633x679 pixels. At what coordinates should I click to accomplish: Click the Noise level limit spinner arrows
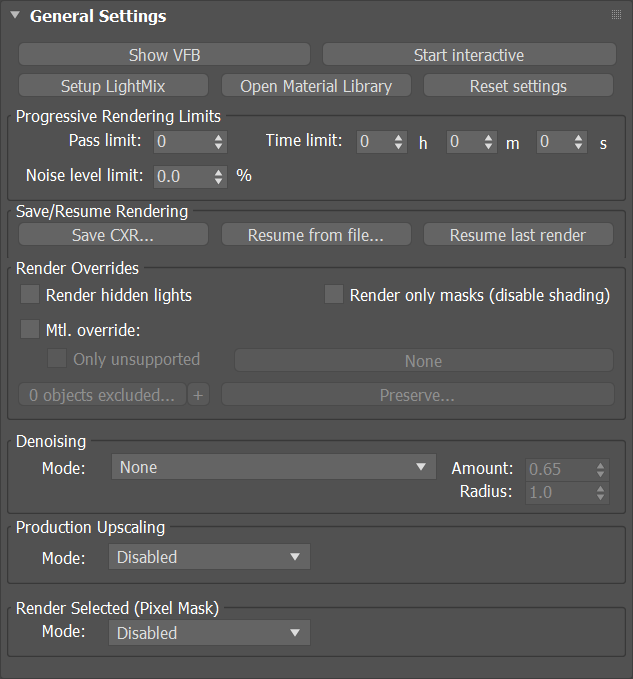[219, 177]
